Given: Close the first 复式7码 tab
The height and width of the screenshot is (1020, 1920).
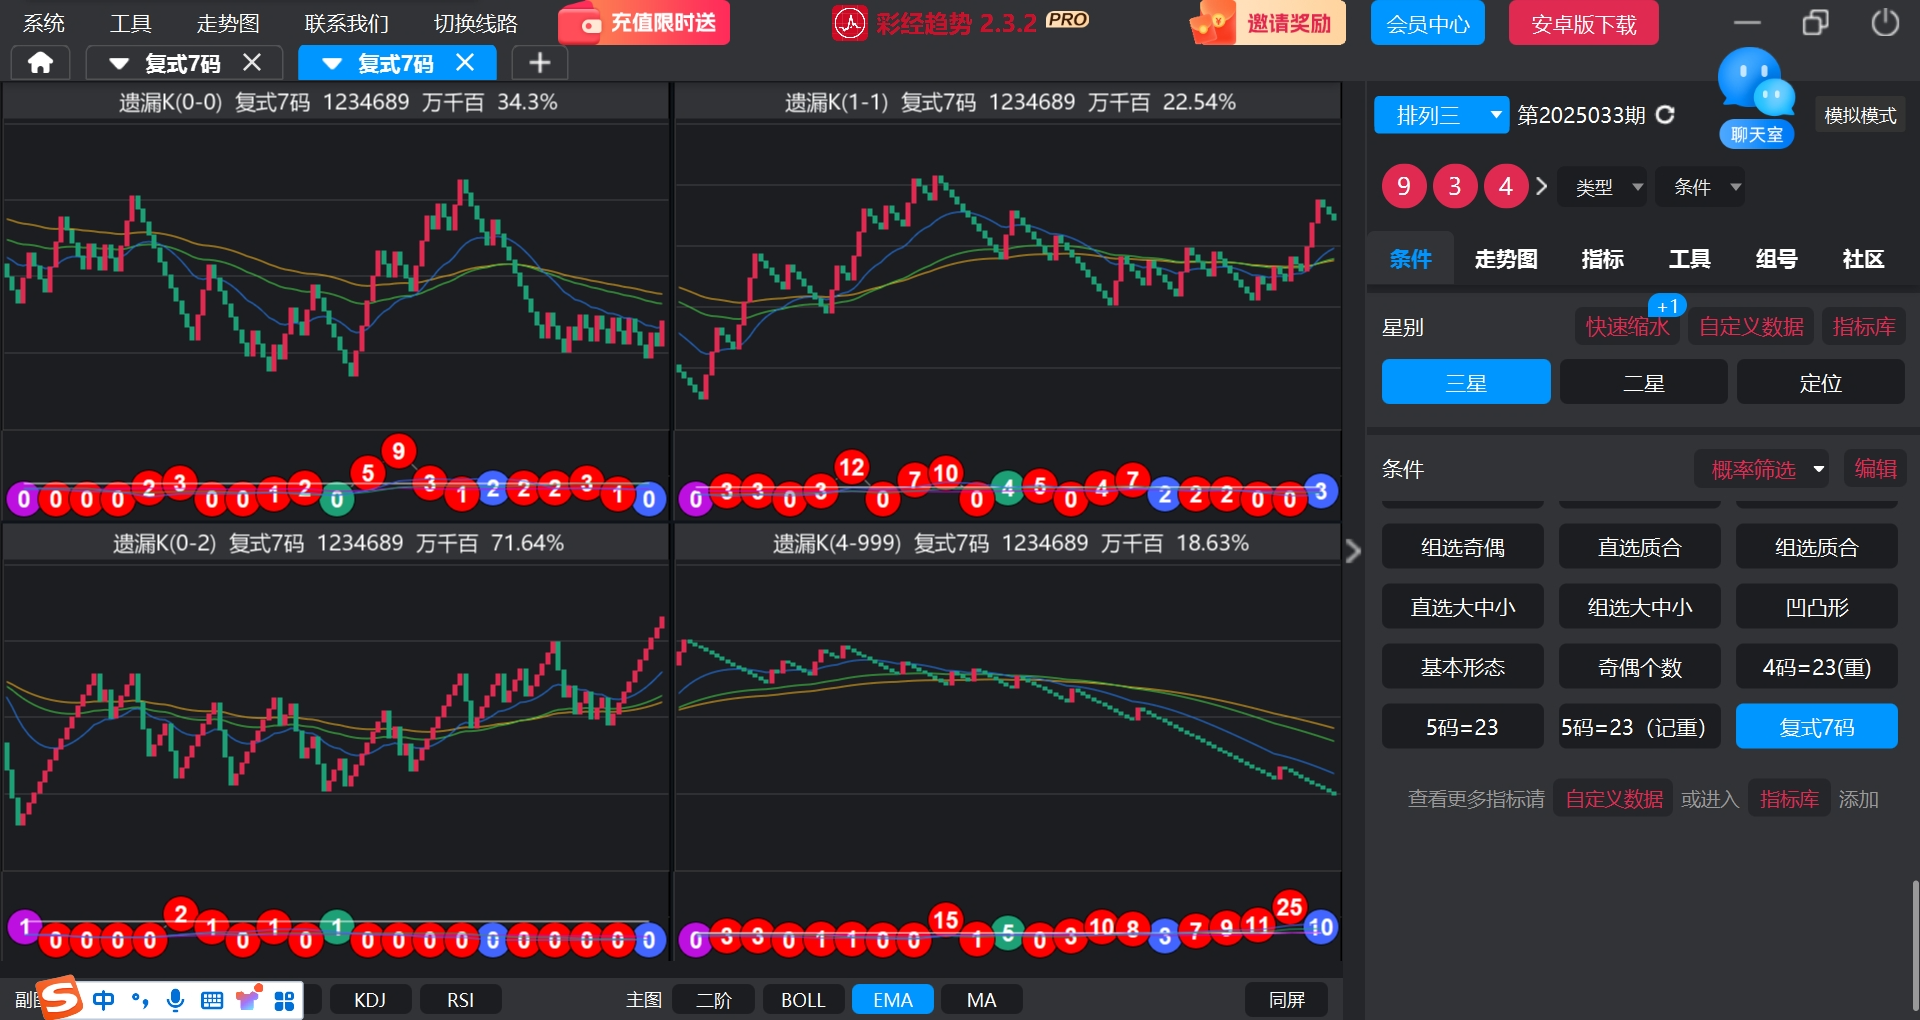Looking at the screenshot, I should [252, 63].
